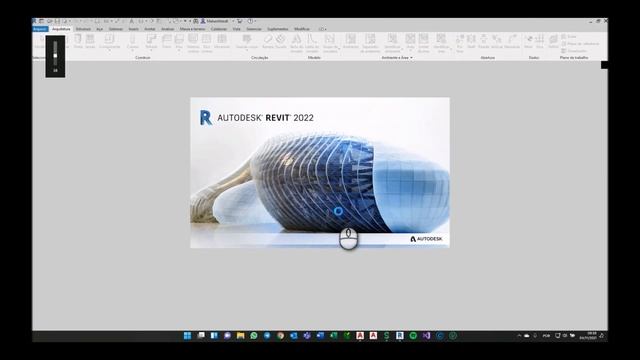Switch to the Sistemas tab
The image size is (640, 360).
coord(116,29)
